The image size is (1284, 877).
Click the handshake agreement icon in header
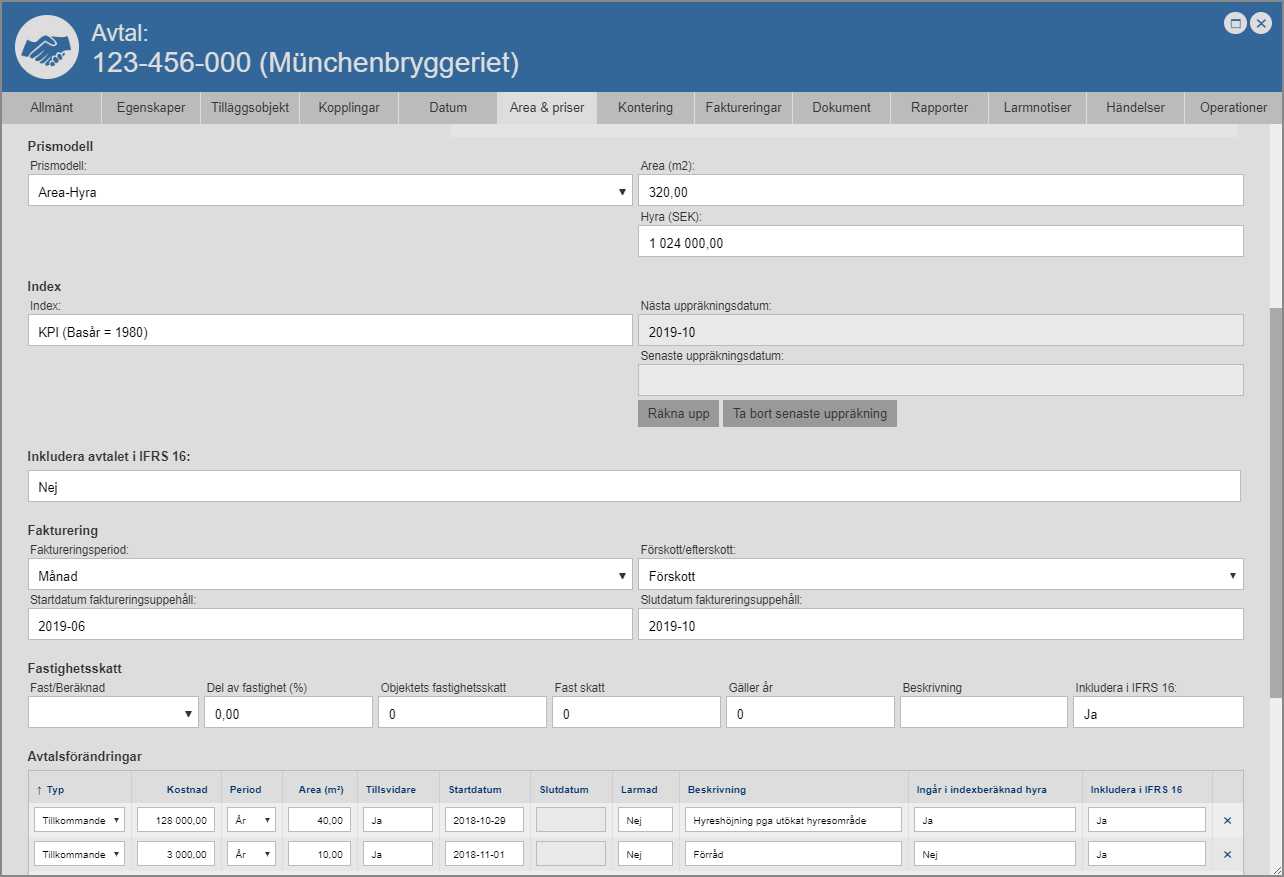[47, 47]
